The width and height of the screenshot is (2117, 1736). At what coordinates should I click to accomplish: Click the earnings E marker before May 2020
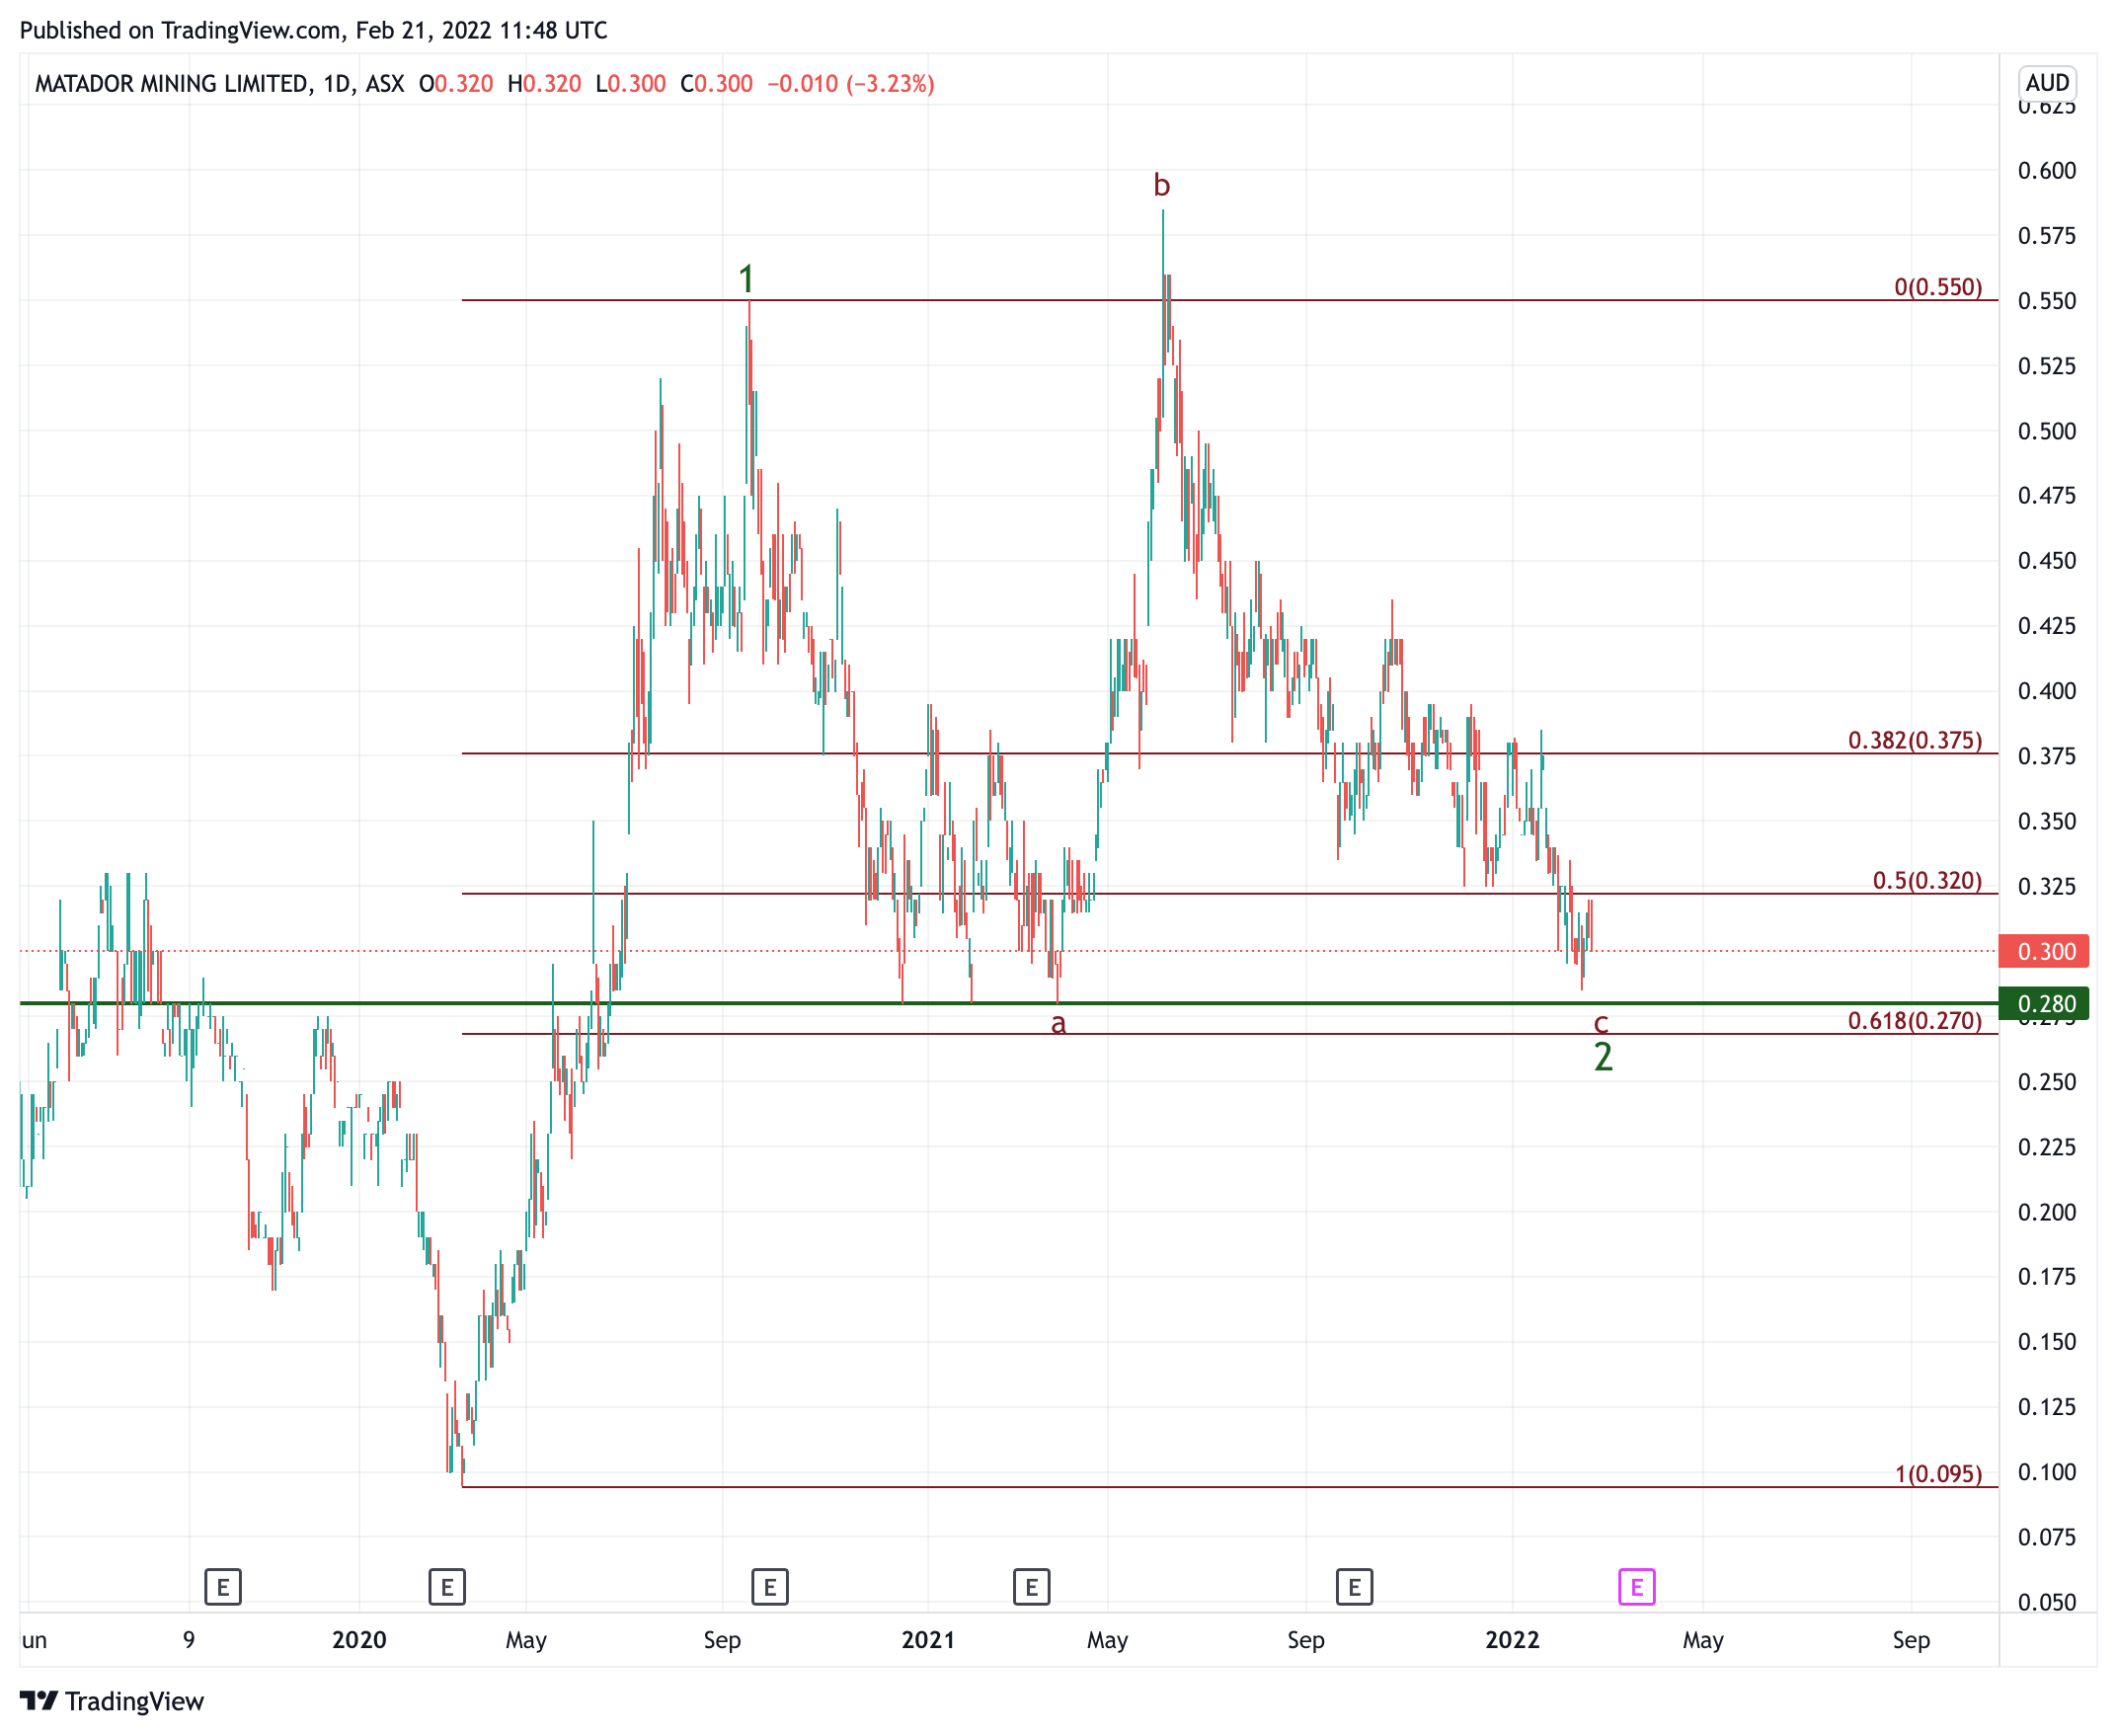(x=446, y=1586)
